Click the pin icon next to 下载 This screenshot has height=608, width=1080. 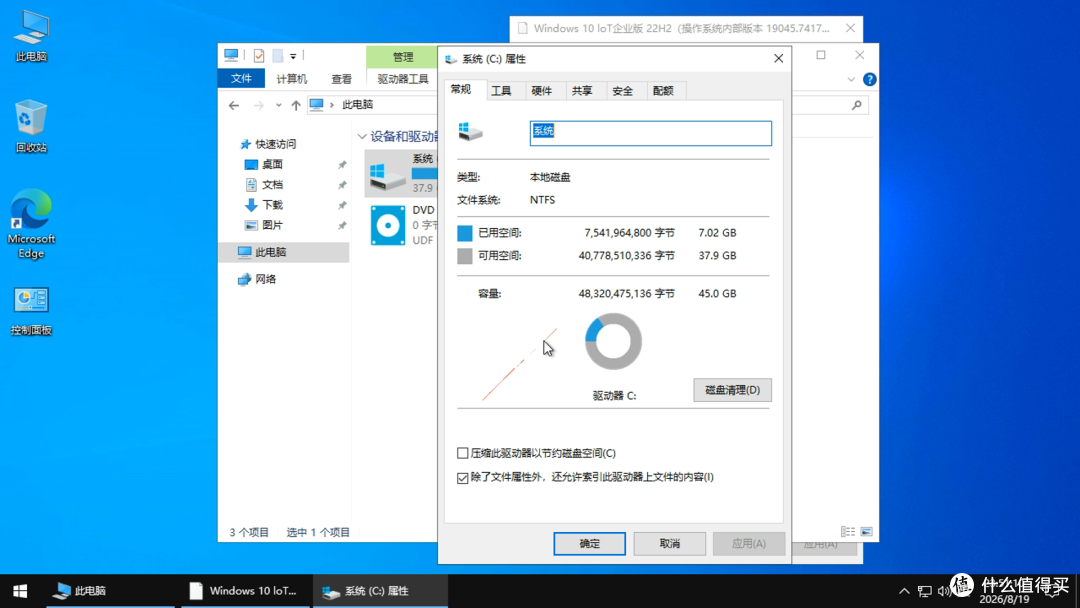pyautogui.click(x=342, y=205)
